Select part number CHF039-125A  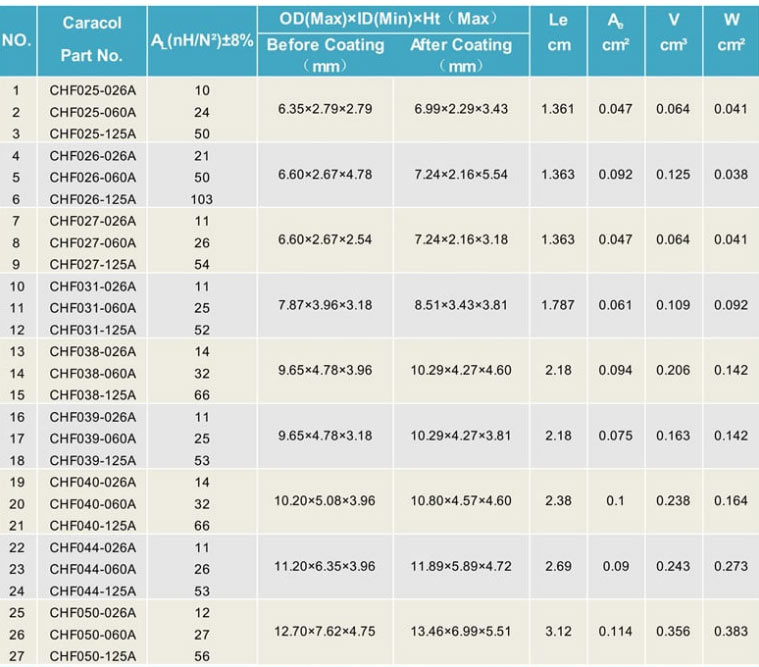pyautogui.click(x=92, y=461)
